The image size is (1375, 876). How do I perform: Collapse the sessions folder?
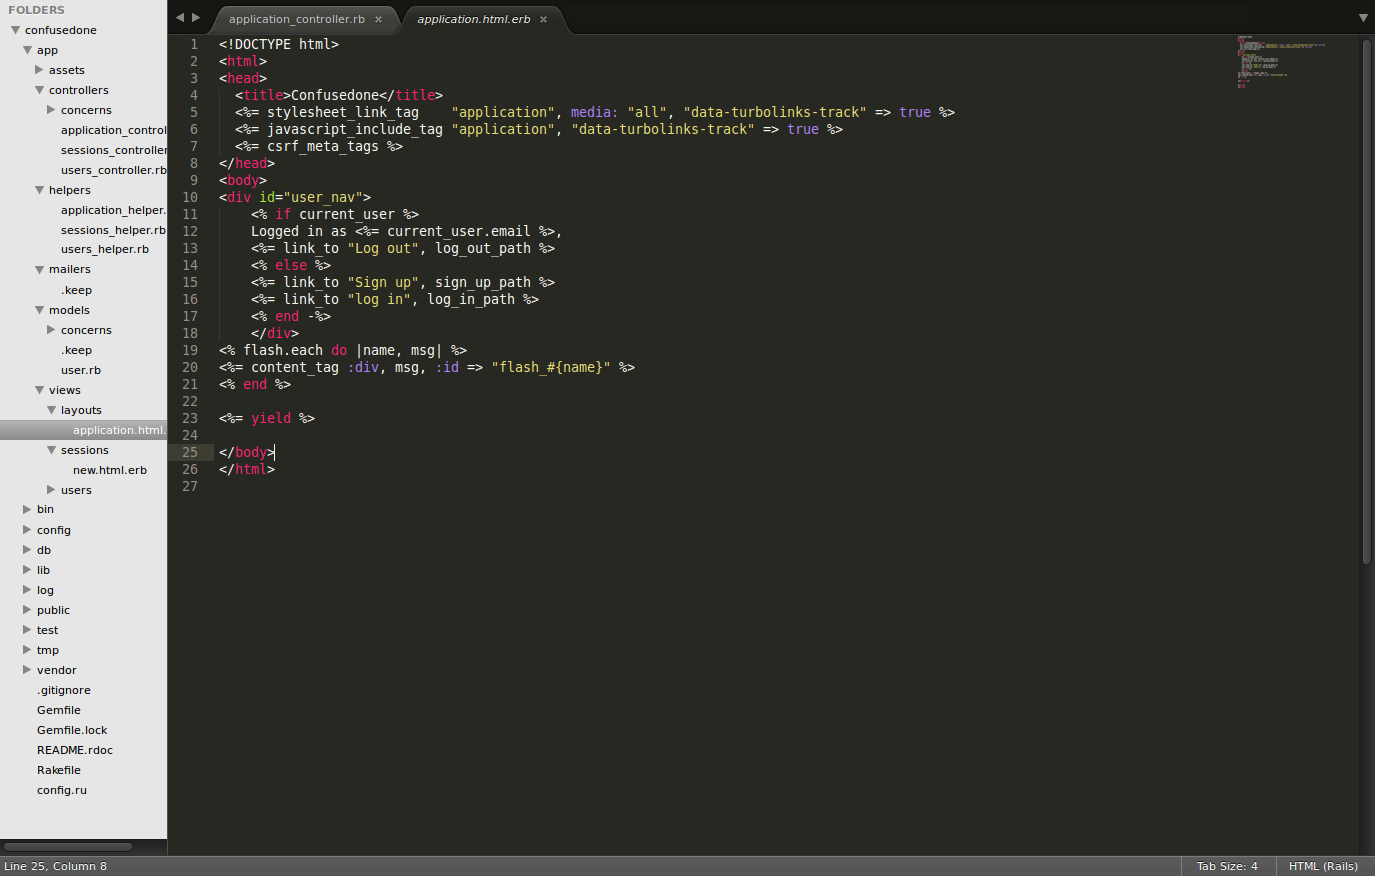(52, 450)
